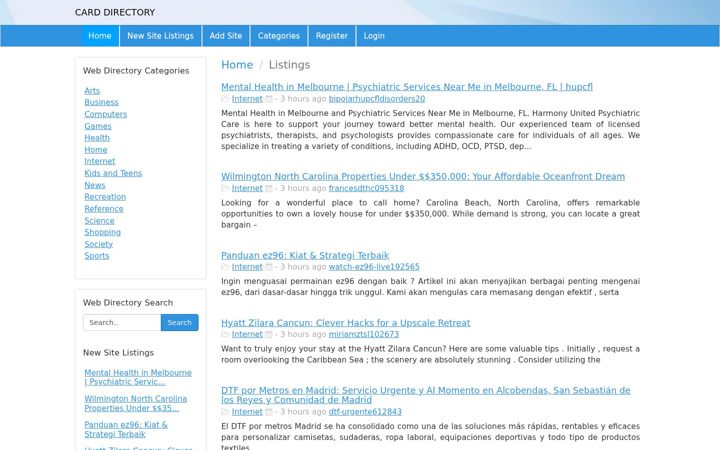The height and width of the screenshot is (450, 720).
Task: Open the Internet category in sidebar
Action: pyautogui.click(x=100, y=161)
